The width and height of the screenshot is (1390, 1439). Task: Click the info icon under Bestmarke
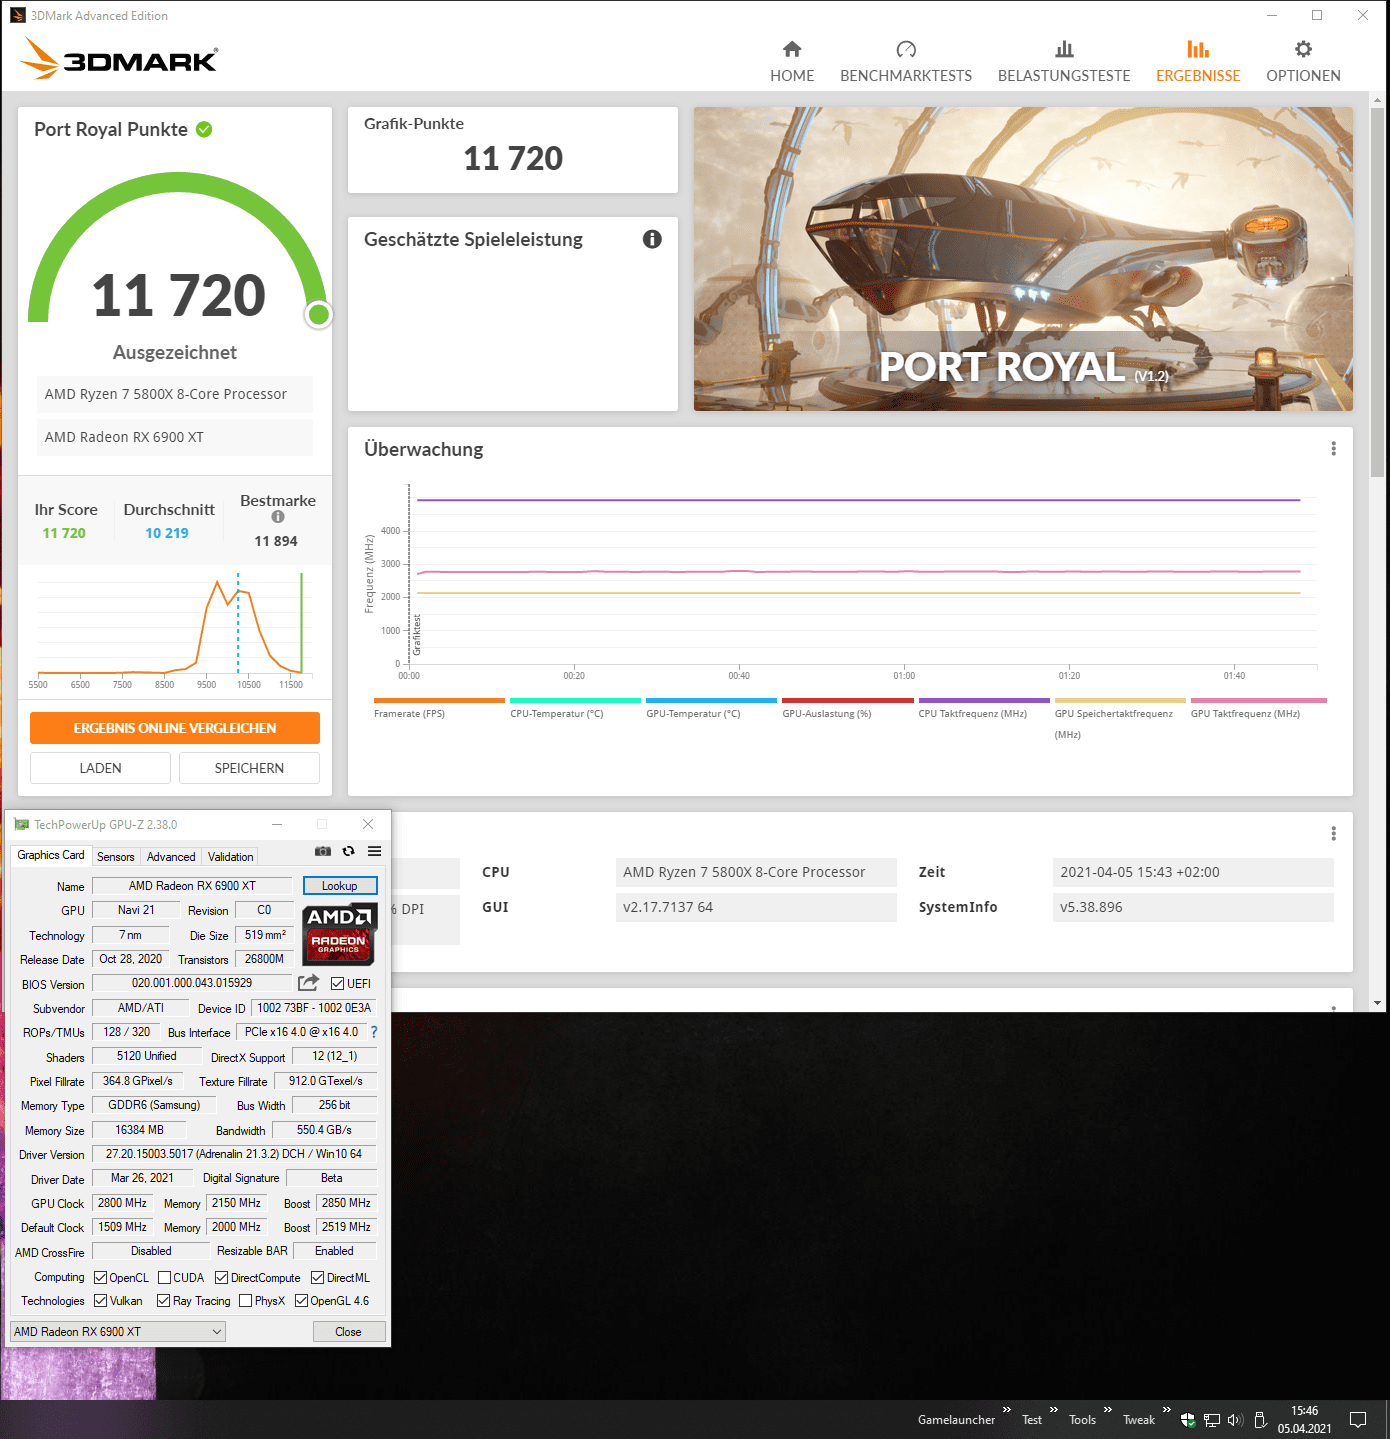click(x=278, y=517)
